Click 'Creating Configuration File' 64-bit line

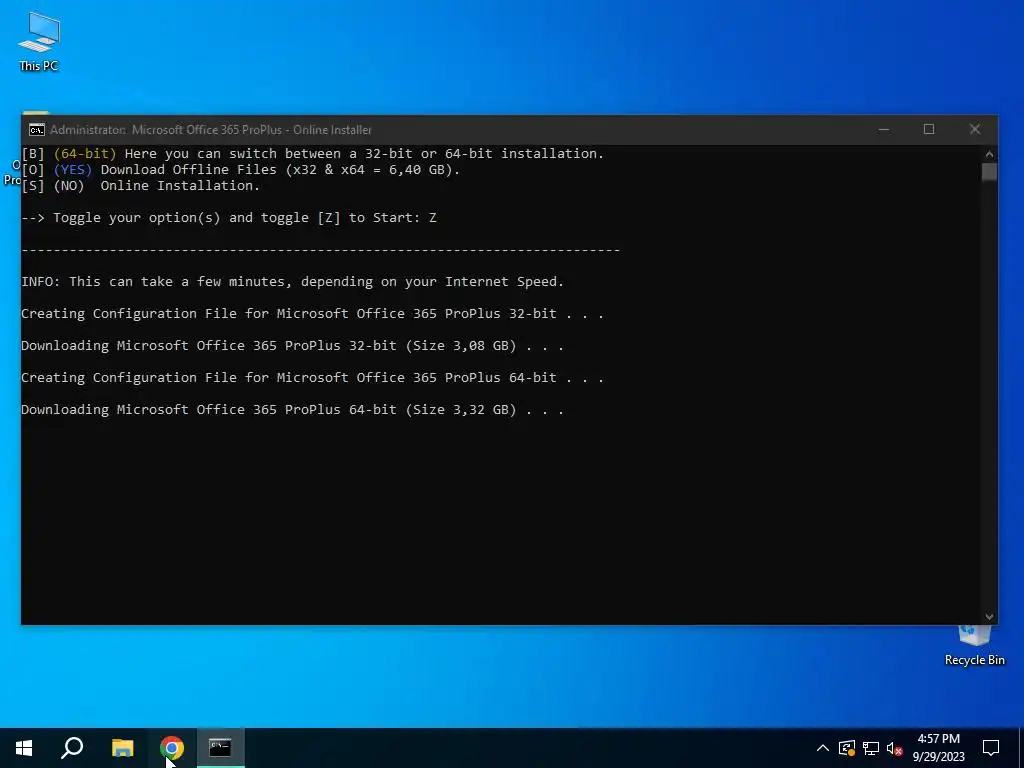click(x=312, y=377)
